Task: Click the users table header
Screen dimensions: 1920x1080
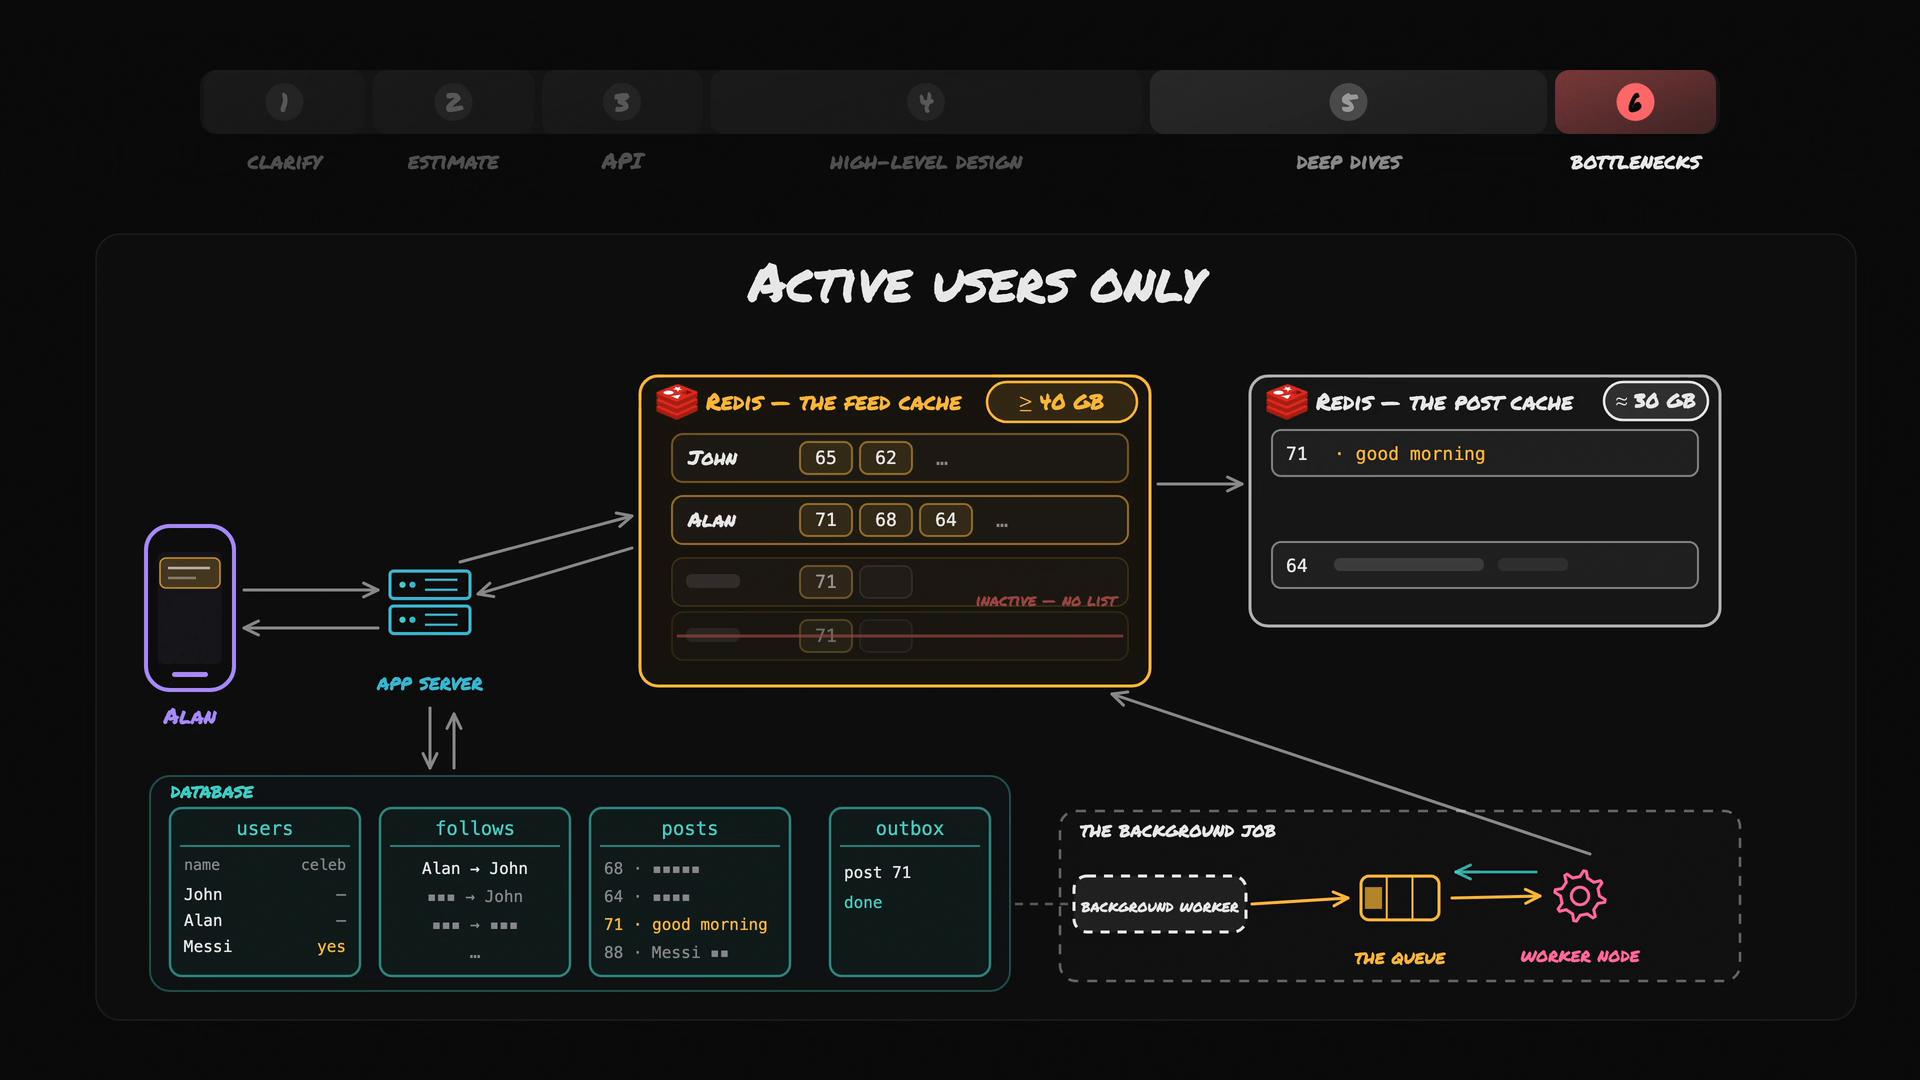Action: (265, 829)
